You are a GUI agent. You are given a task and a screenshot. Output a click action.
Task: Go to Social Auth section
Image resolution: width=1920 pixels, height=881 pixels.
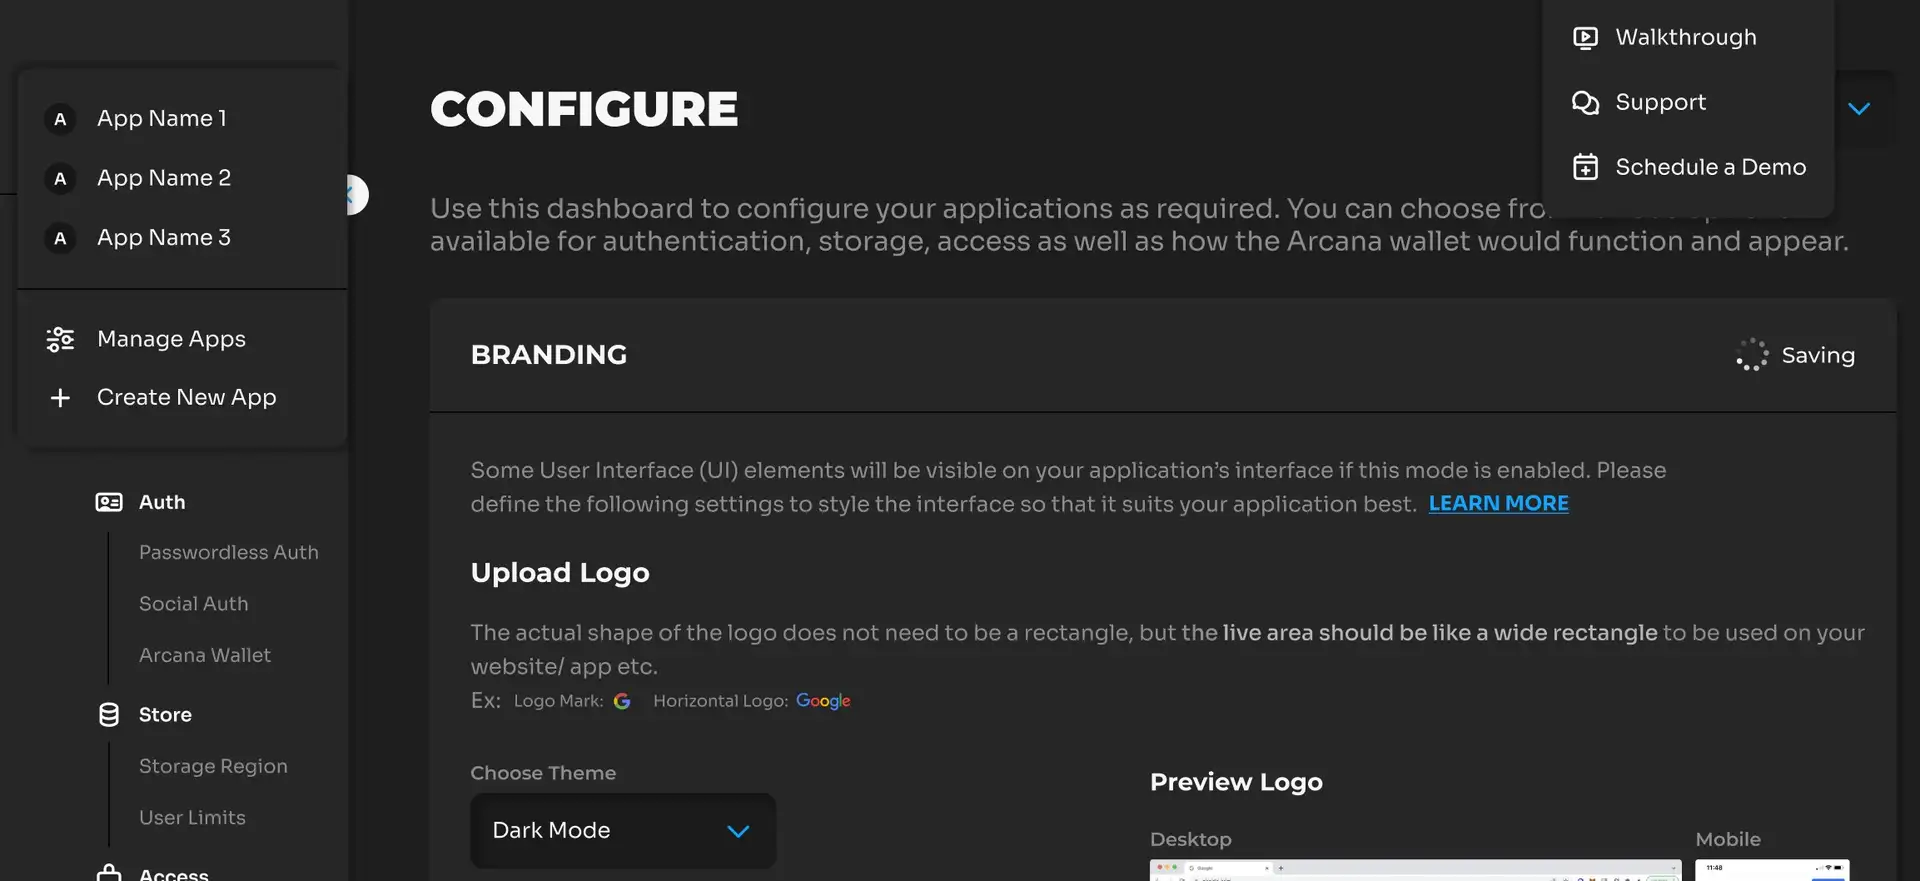(193, 604)
